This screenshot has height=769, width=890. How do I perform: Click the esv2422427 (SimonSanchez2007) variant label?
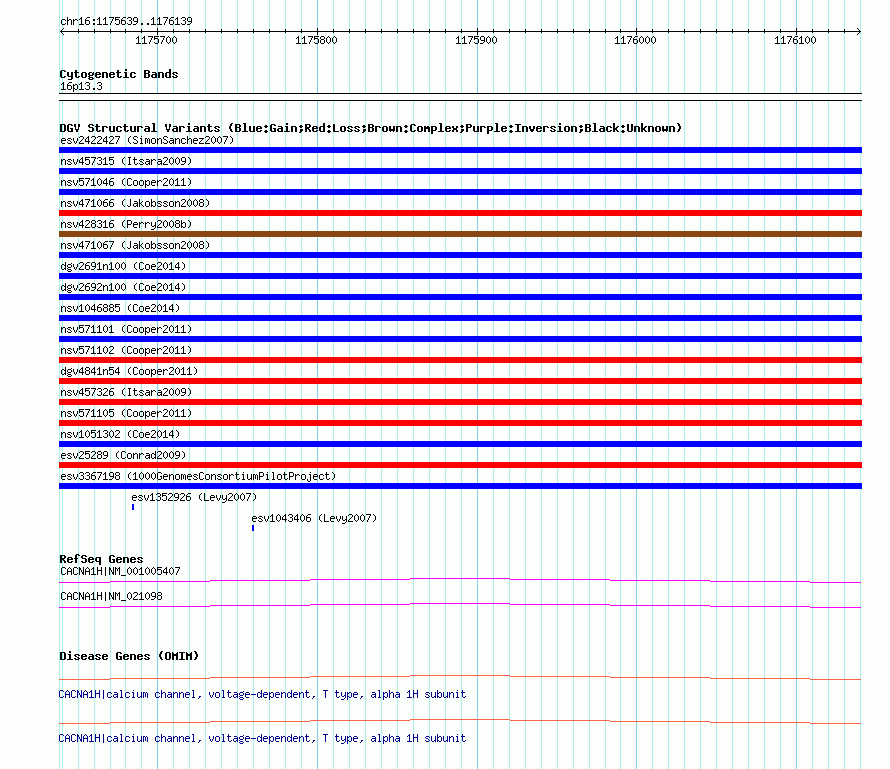[x=147, y=140]
